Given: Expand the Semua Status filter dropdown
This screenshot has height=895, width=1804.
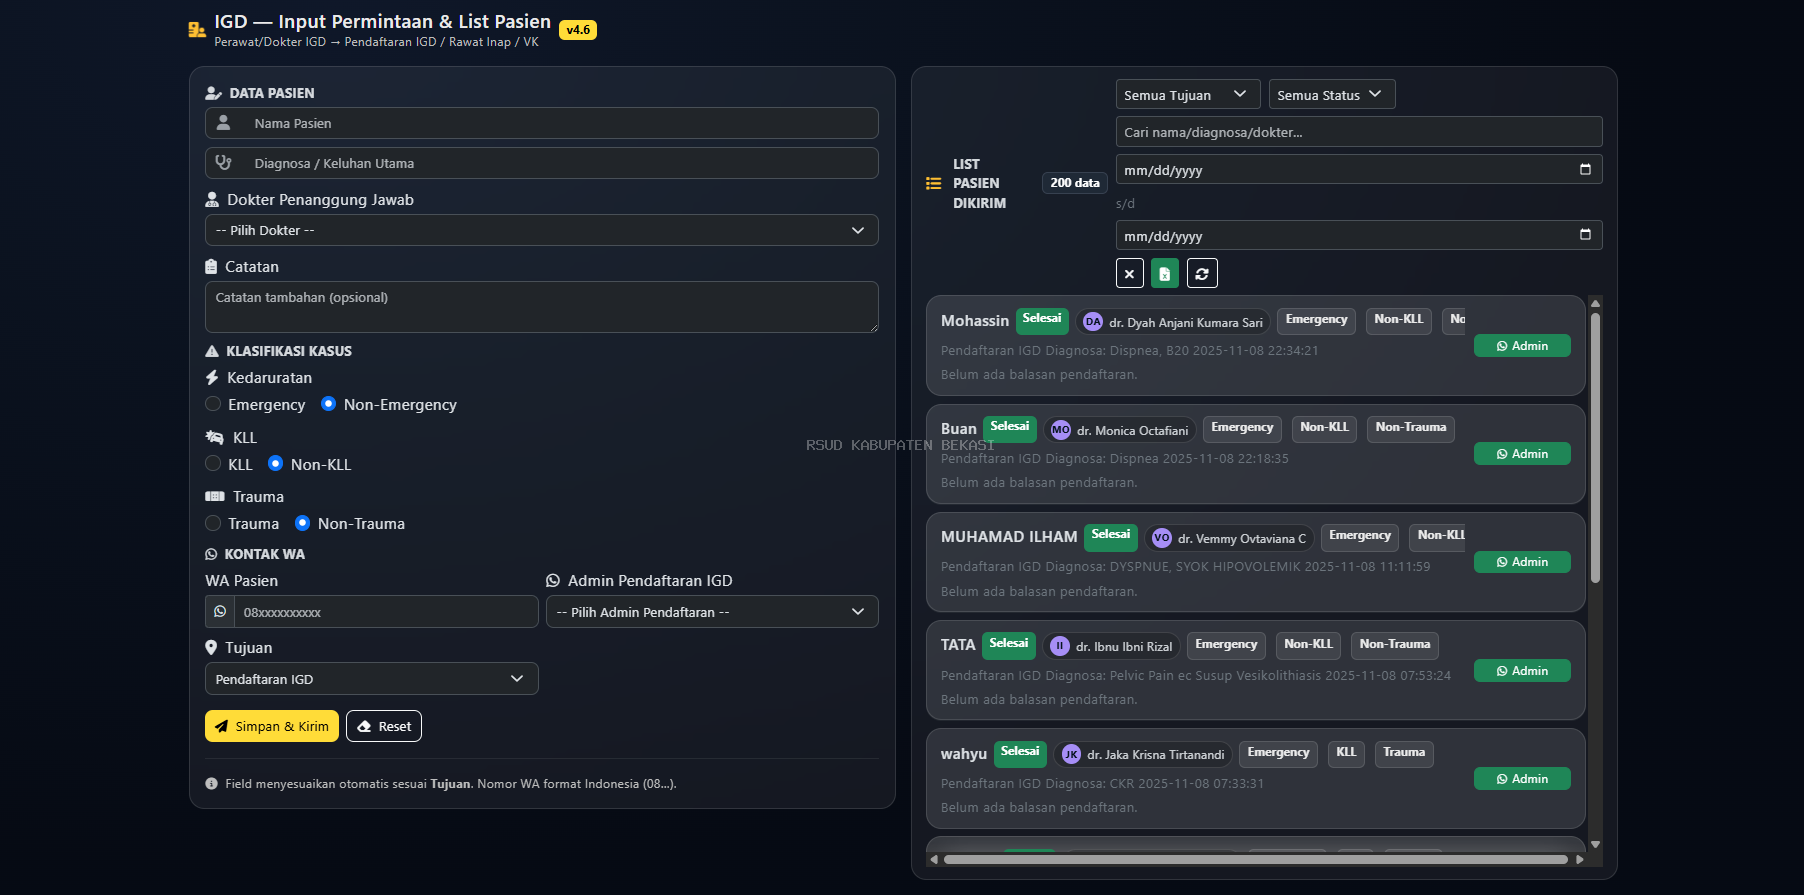Looking at the screenshot, I should [x=1331, y=95].
